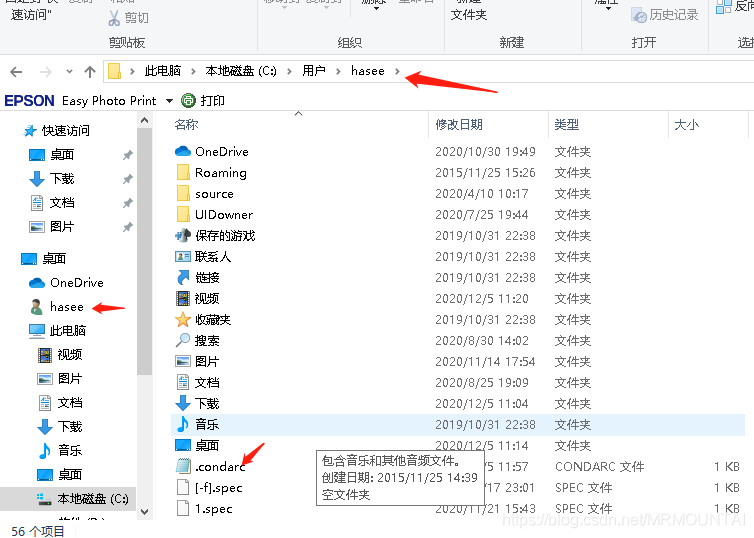Select the 链接 links folder icon
This screenshot has width=754, height=538.
(x=183, y=277)
